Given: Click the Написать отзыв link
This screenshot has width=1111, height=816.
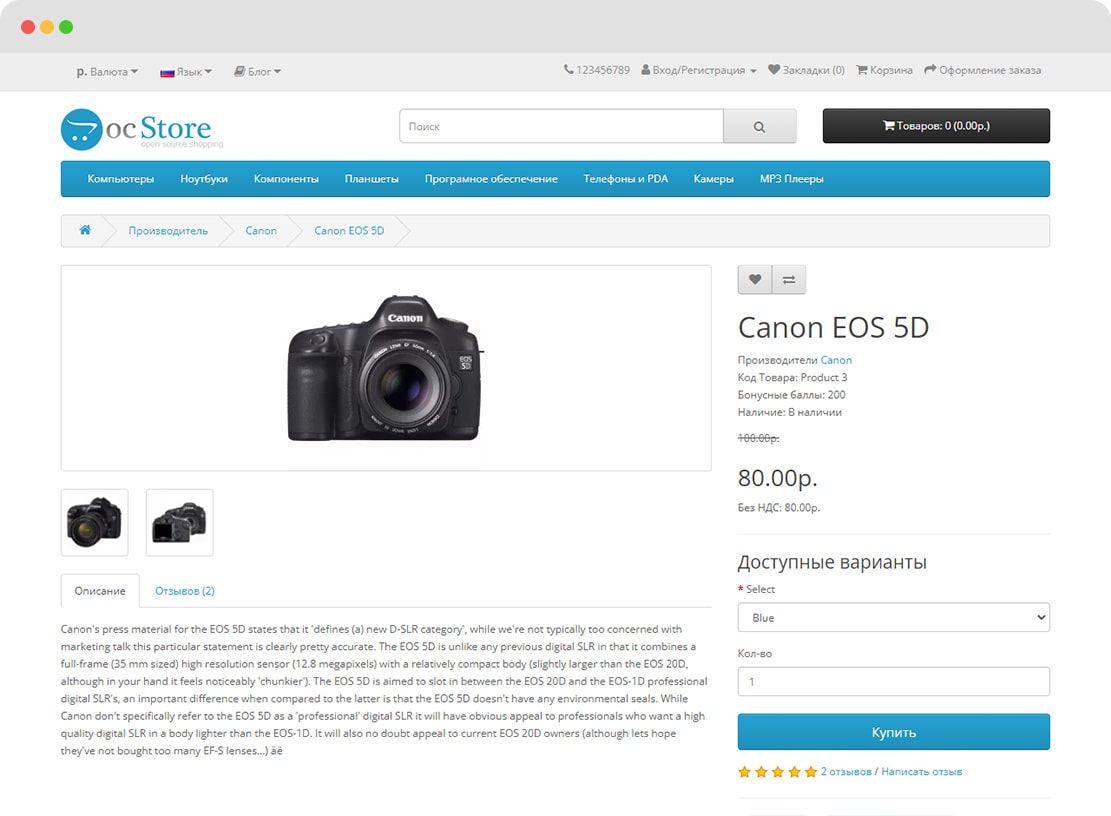Looking at the screenshot, I should pyautogui.click(x=922, y=771).
